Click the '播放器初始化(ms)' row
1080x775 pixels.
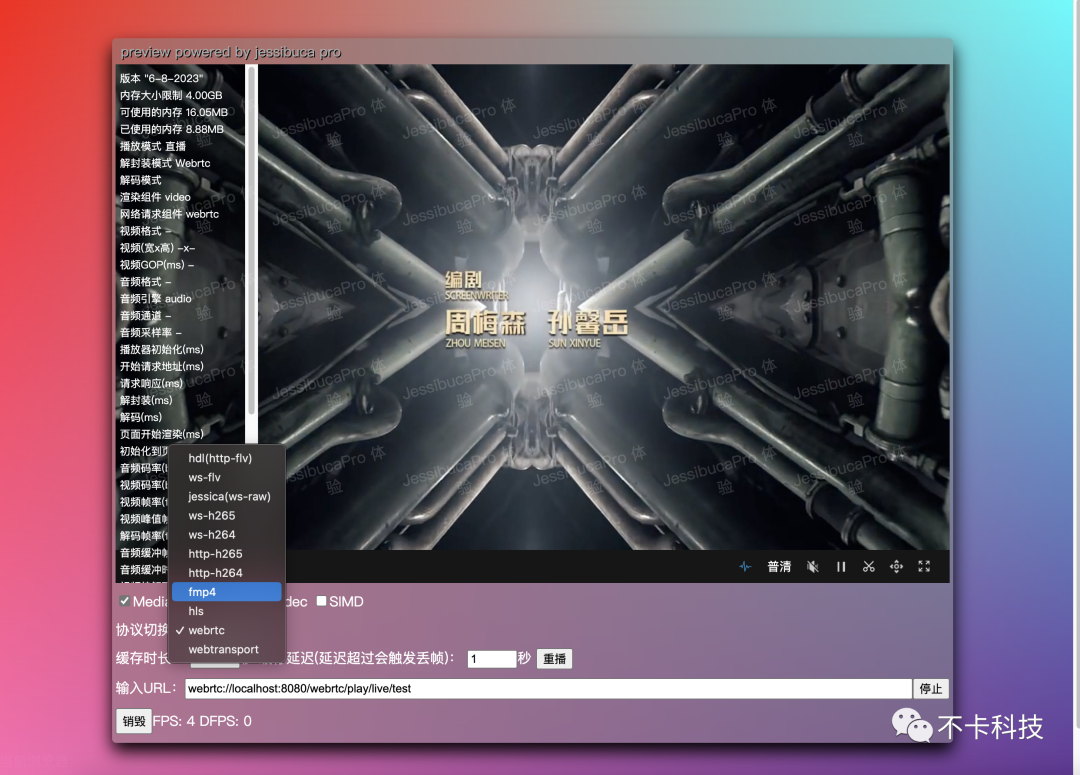click(162, 350)
